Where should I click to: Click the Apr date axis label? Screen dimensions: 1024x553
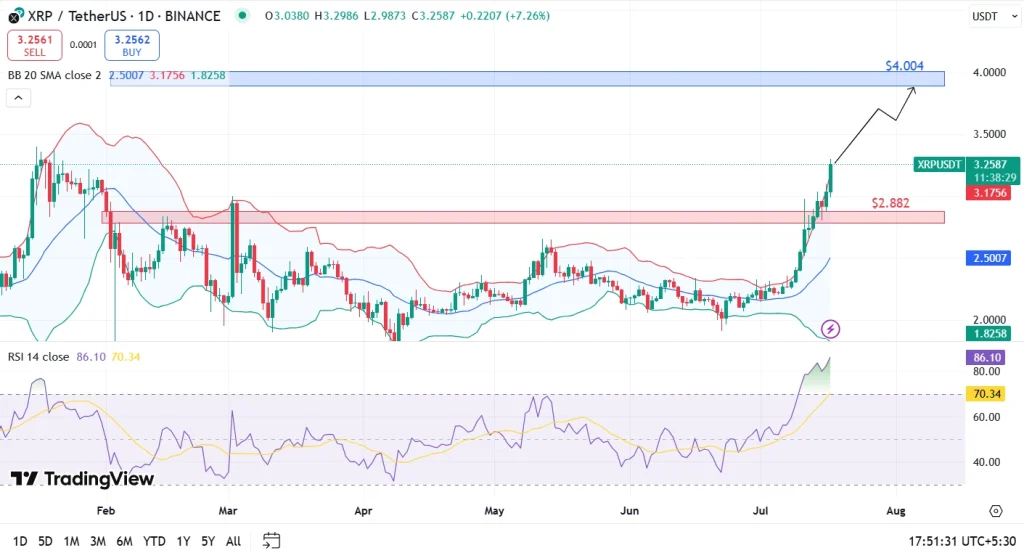pyautogui.click(x=363, y=511)
